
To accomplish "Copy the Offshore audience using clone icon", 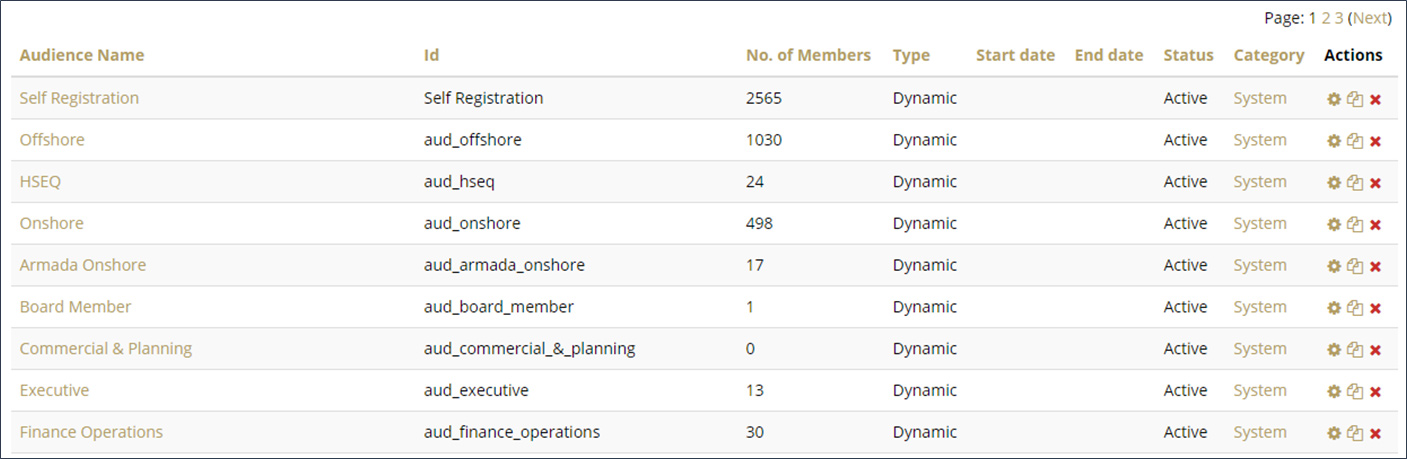I will tap(1354, 141).
